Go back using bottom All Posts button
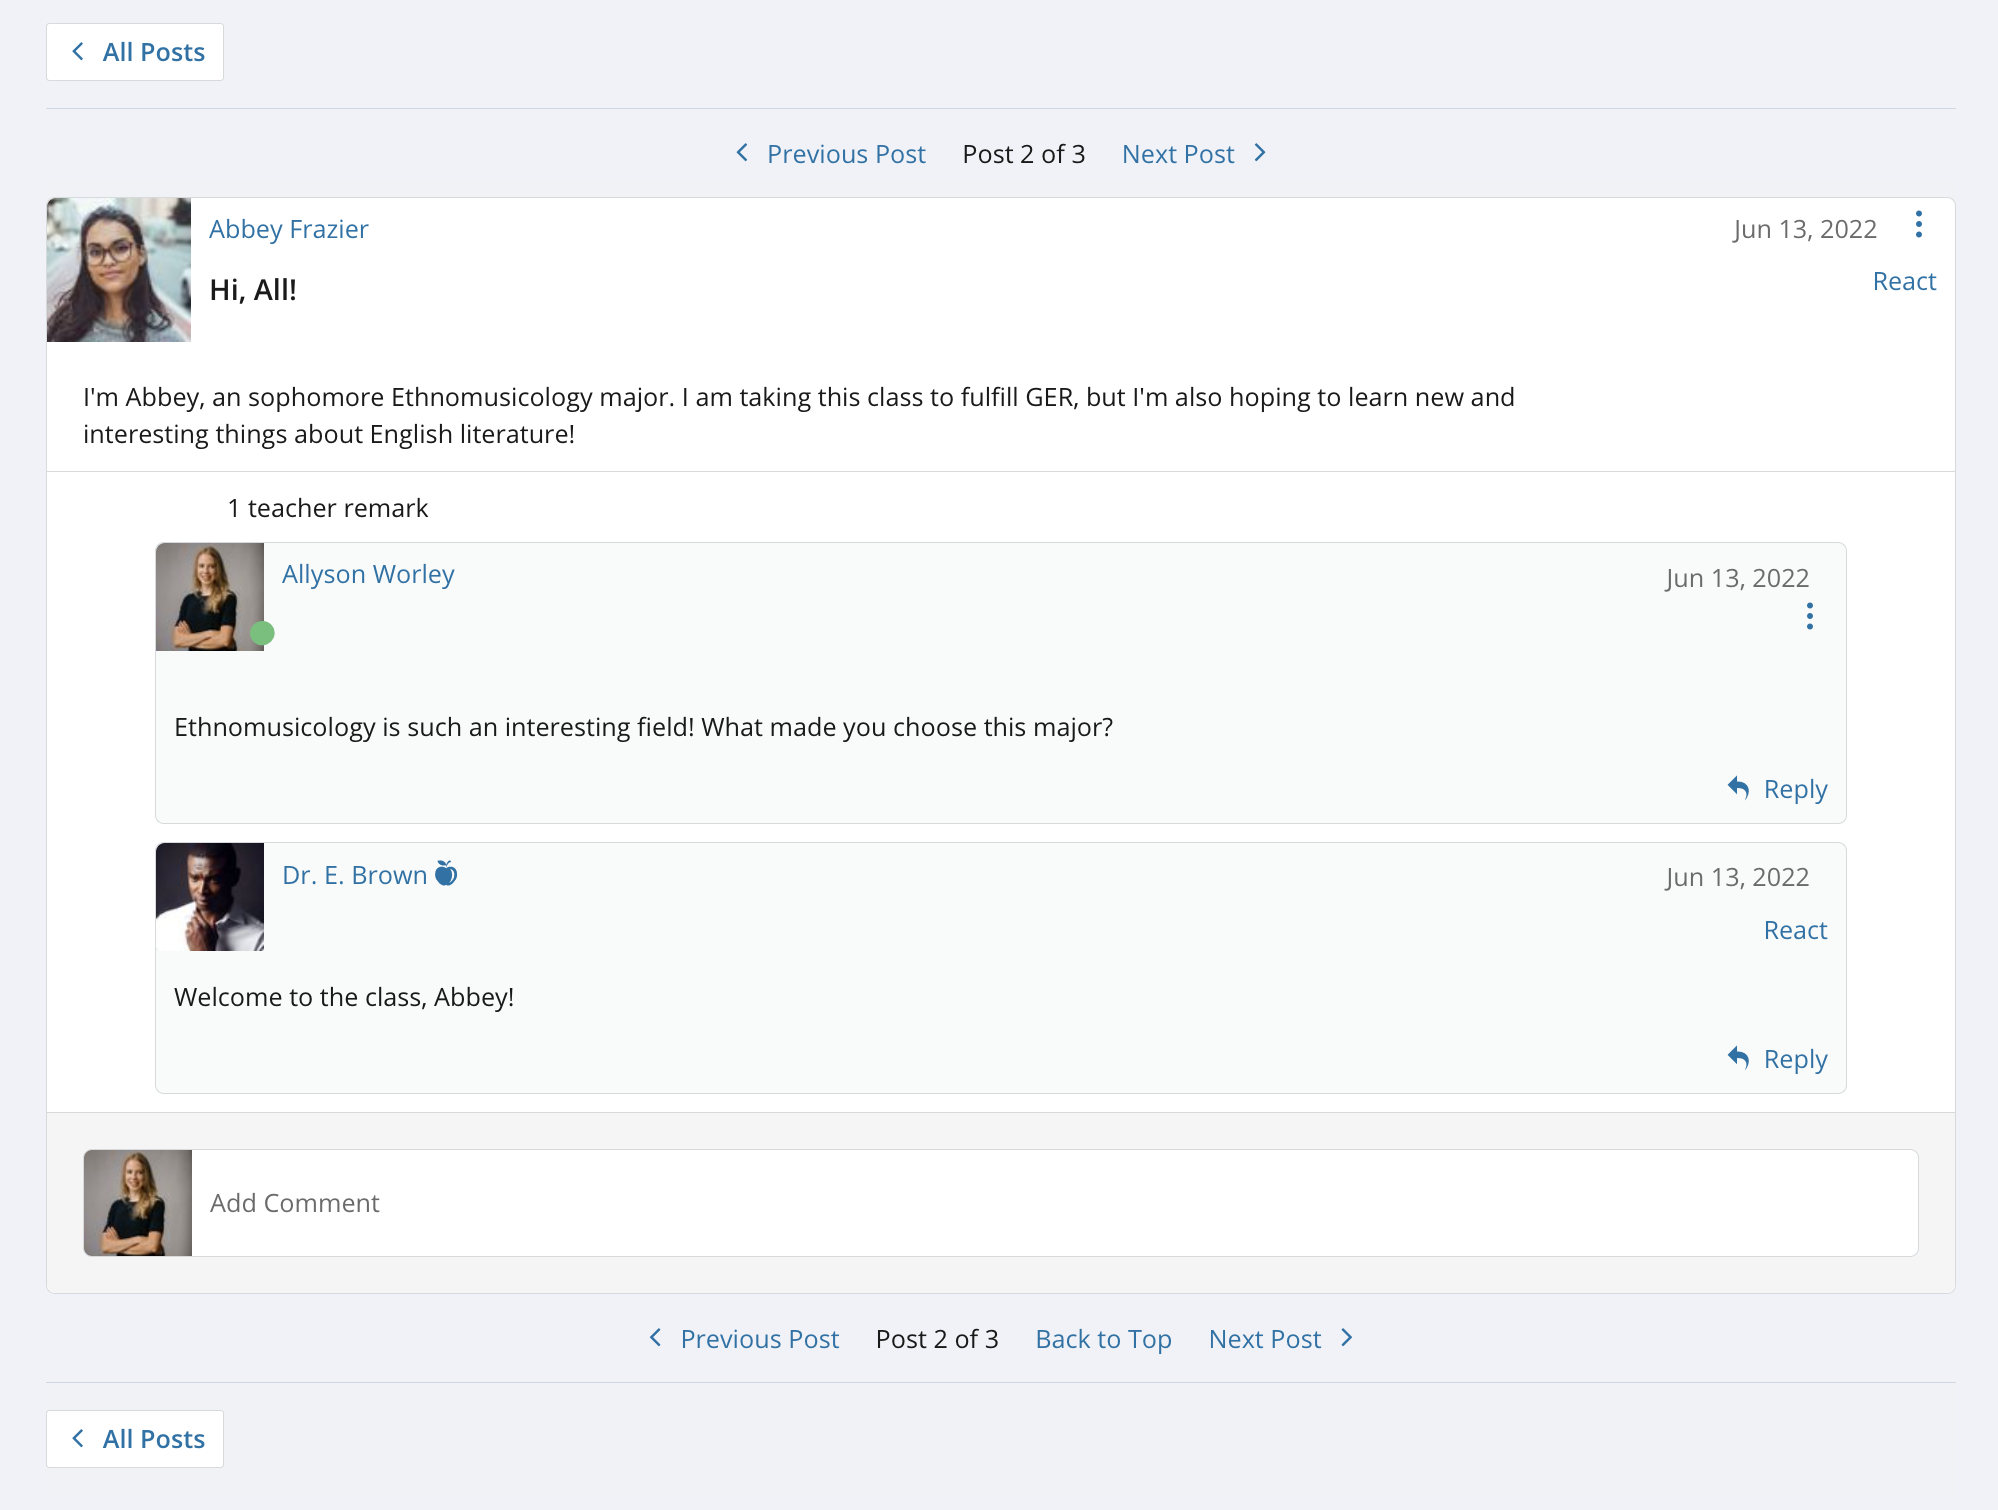Viewport: 1998px width, 1510px height. pyautogui.click(x=135, y=1439)
